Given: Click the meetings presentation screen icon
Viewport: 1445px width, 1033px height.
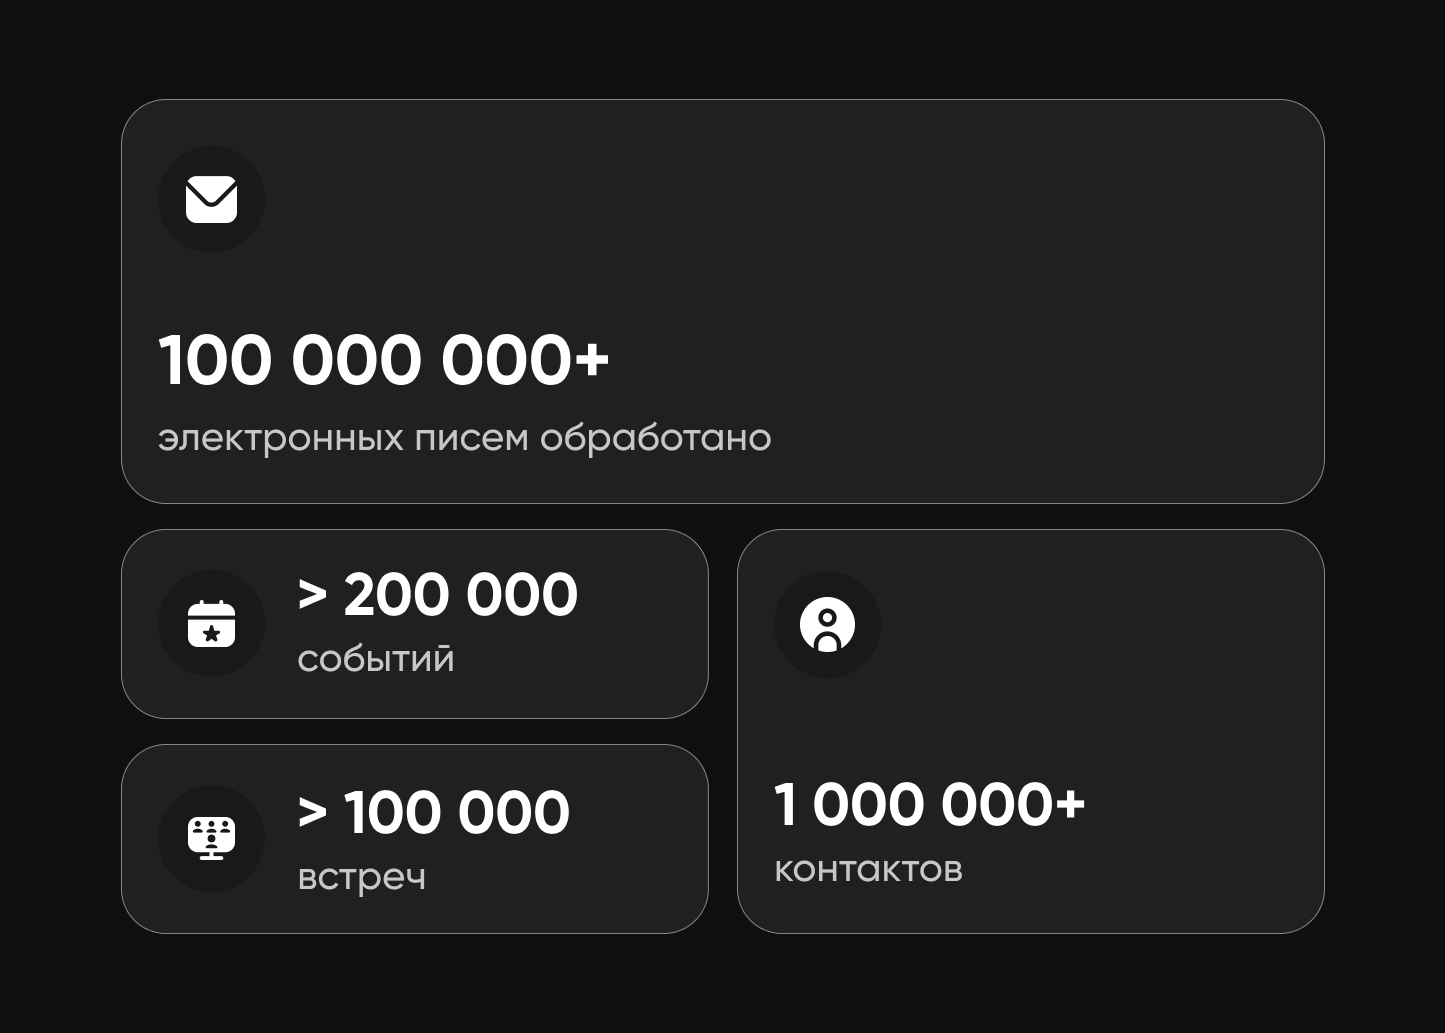Looking at the screenshot, I should (211, 838).
